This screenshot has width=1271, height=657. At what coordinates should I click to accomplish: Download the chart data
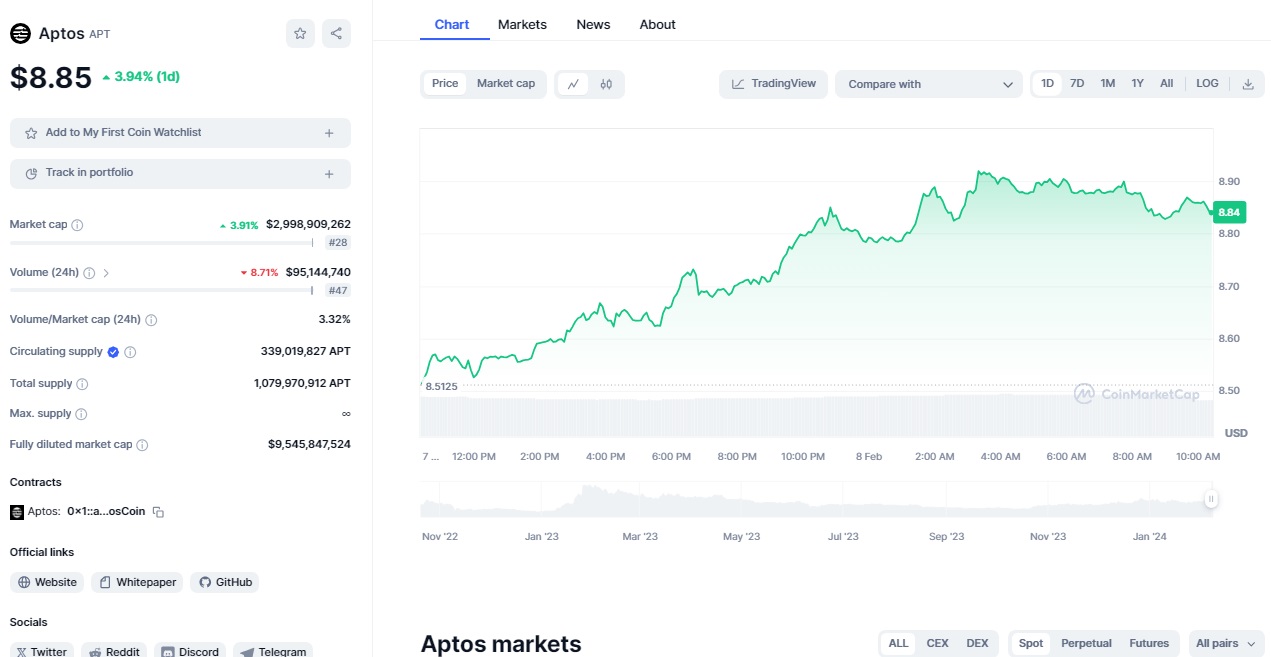point(1248,84)
